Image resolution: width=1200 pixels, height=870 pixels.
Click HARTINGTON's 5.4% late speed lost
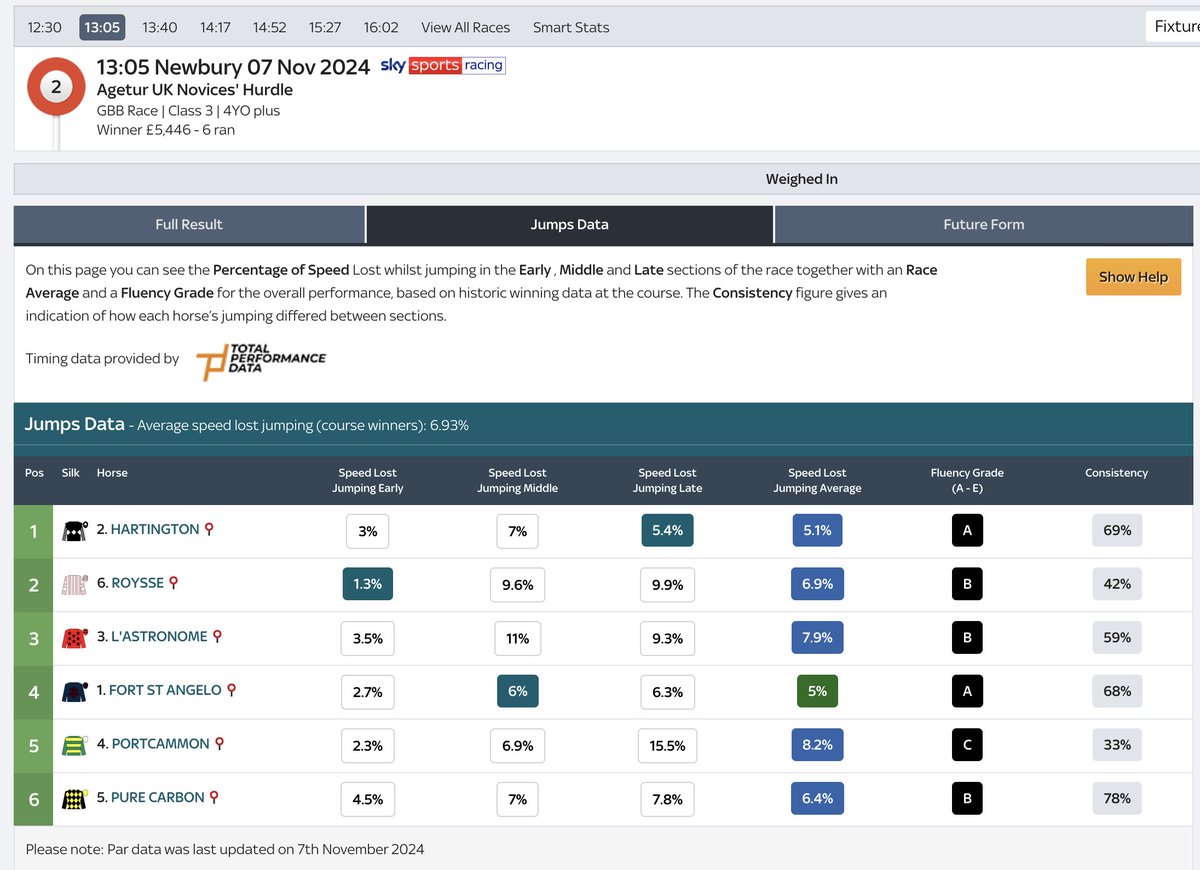[667, 531]
